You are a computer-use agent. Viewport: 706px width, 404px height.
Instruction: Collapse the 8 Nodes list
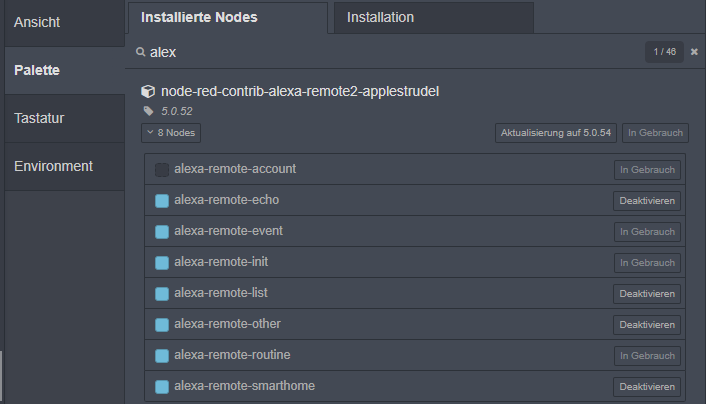tap(171, 132)
